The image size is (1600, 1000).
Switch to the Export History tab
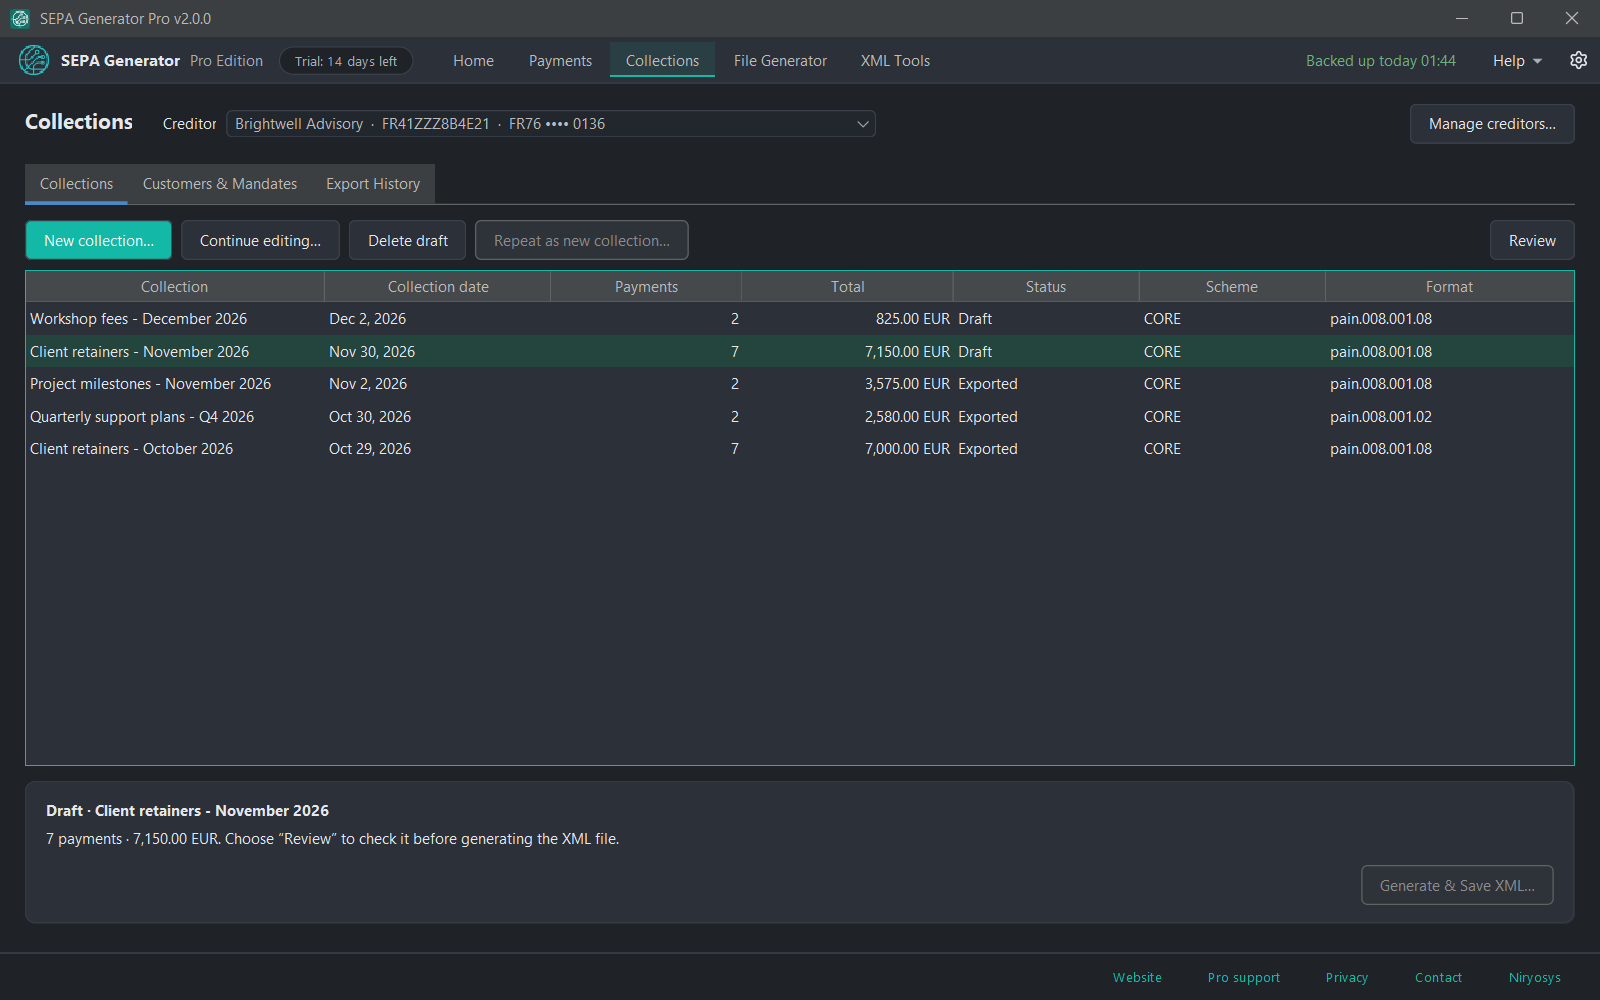tap(373, 184)
